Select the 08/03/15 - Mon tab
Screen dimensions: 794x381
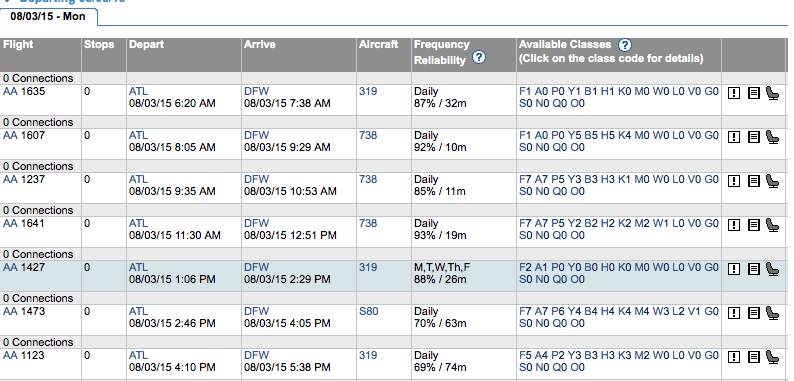48,17
